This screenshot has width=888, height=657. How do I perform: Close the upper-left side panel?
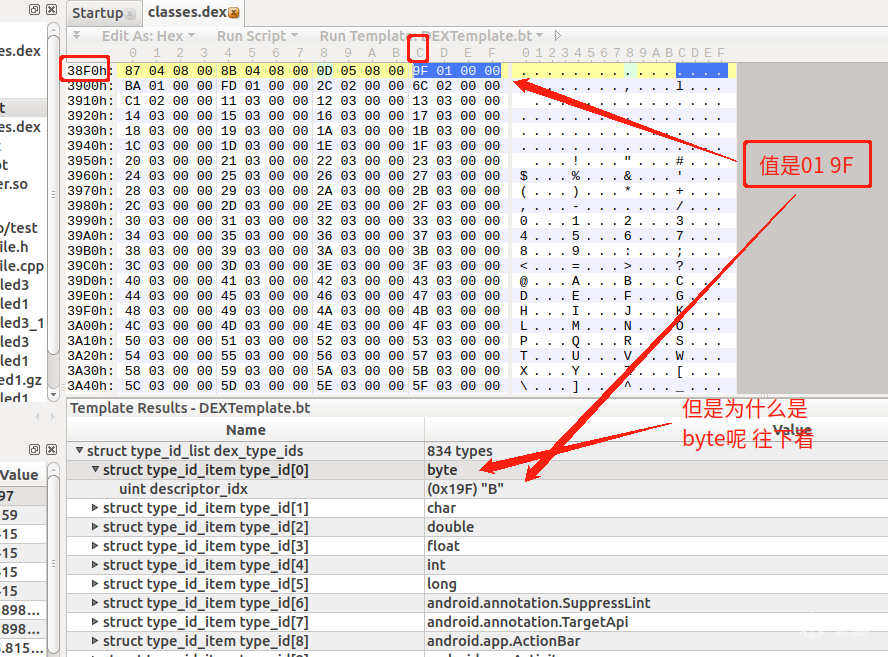tap(51, 10)
